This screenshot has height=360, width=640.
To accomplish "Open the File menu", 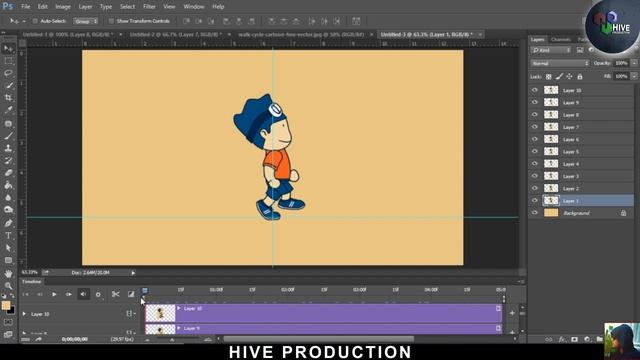I will coord(25,7).
